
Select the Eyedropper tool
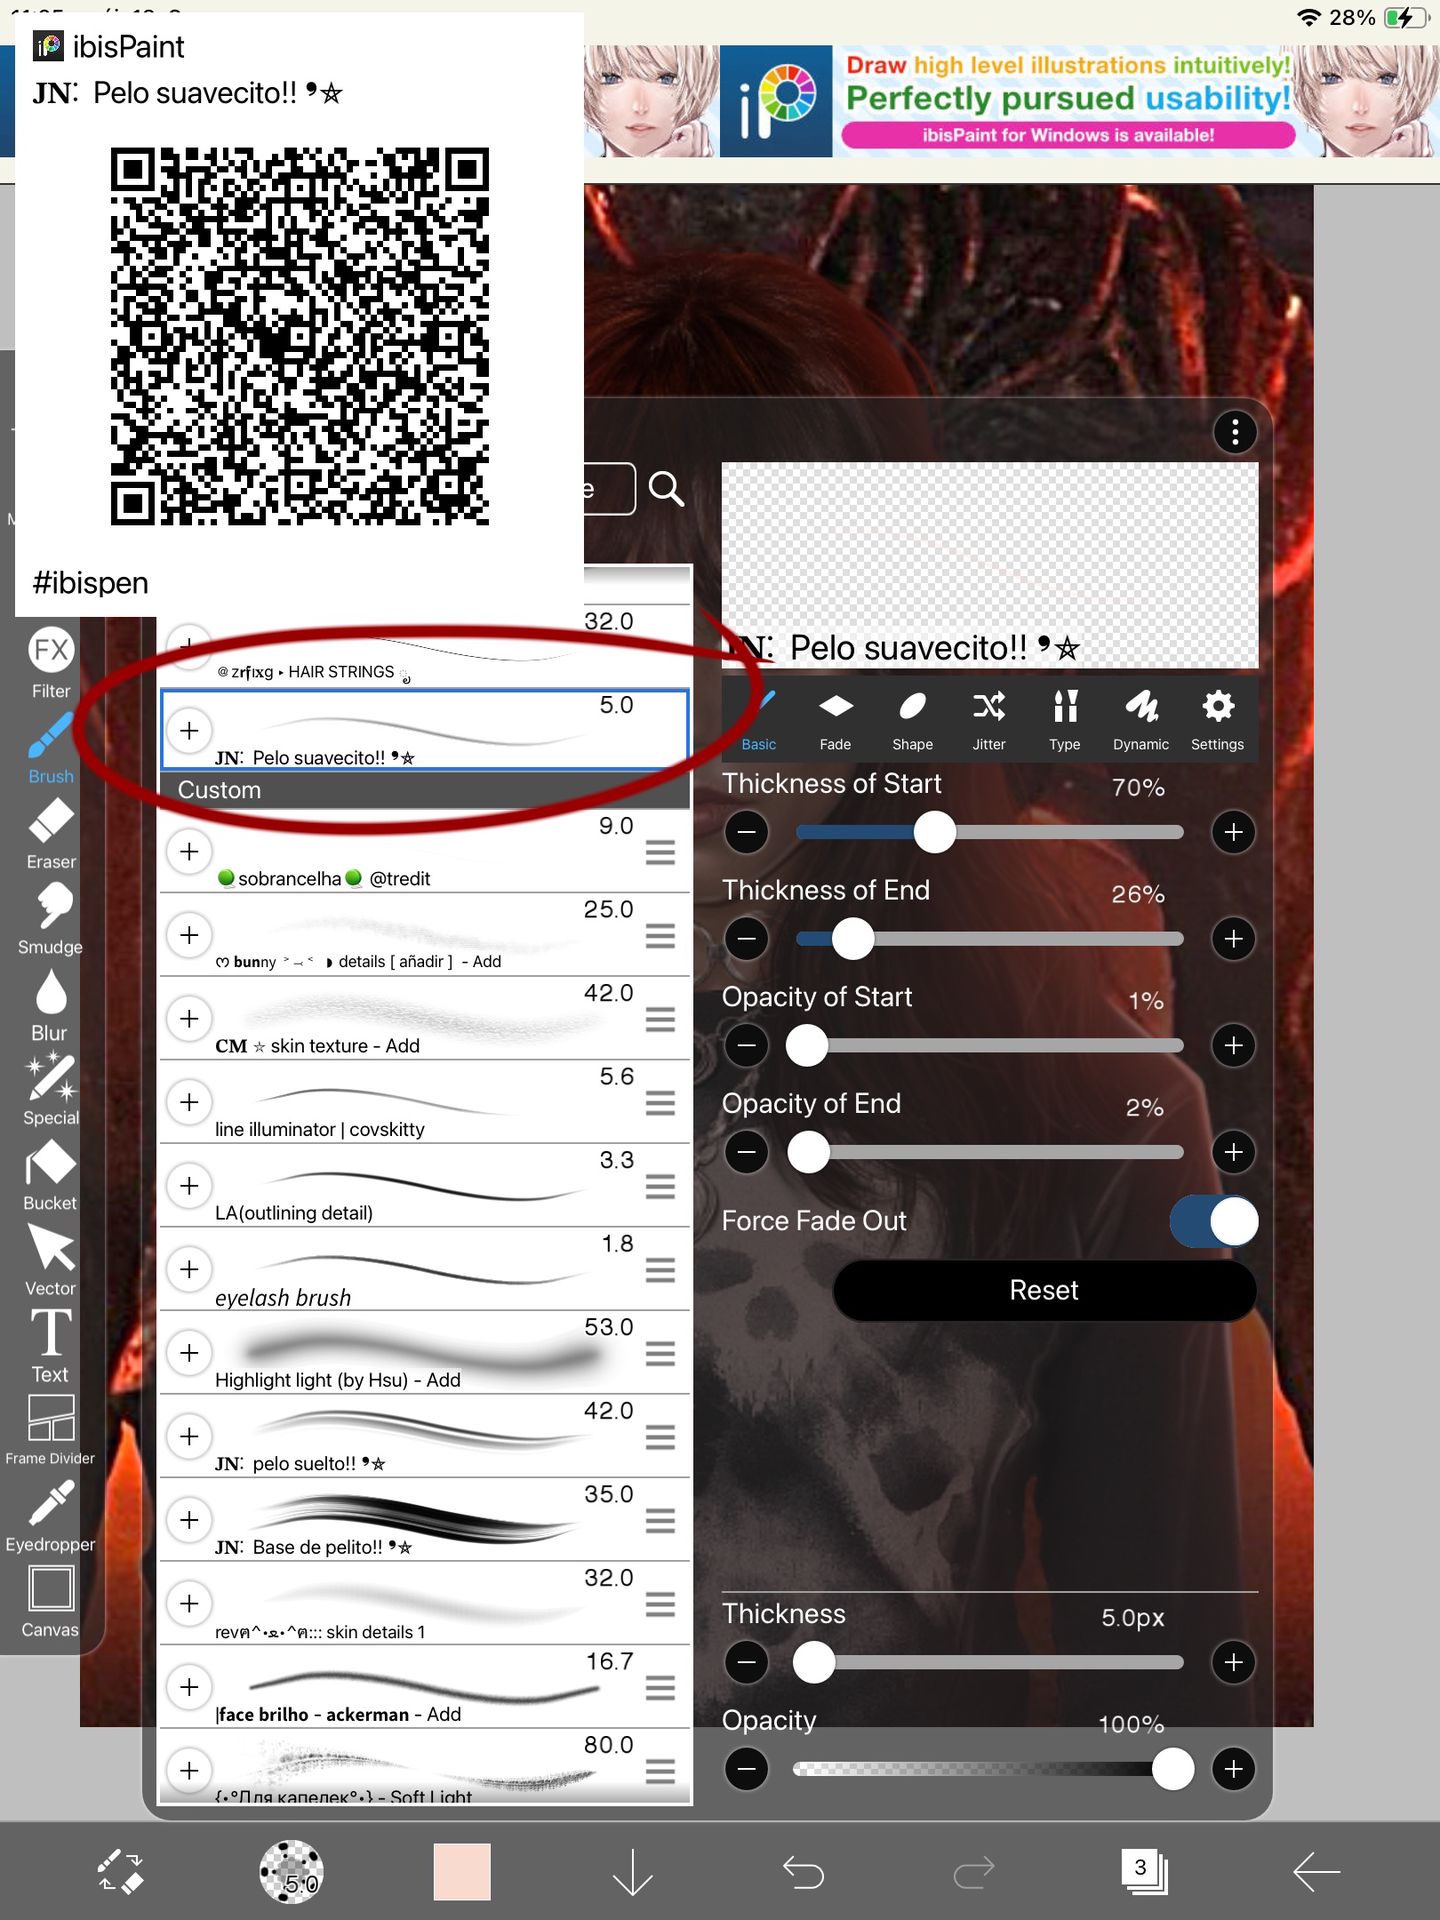(50, 1516)
